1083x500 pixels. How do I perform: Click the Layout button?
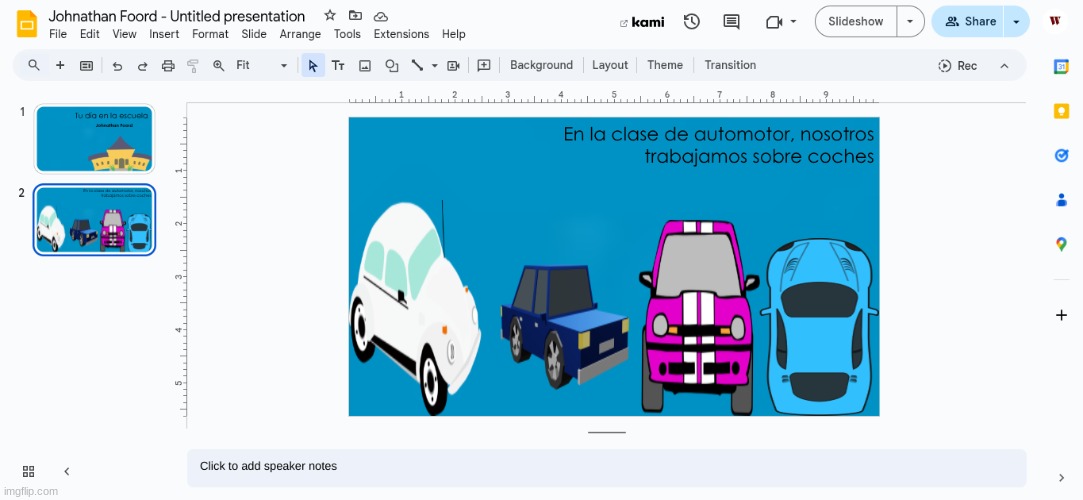(610, 65)
